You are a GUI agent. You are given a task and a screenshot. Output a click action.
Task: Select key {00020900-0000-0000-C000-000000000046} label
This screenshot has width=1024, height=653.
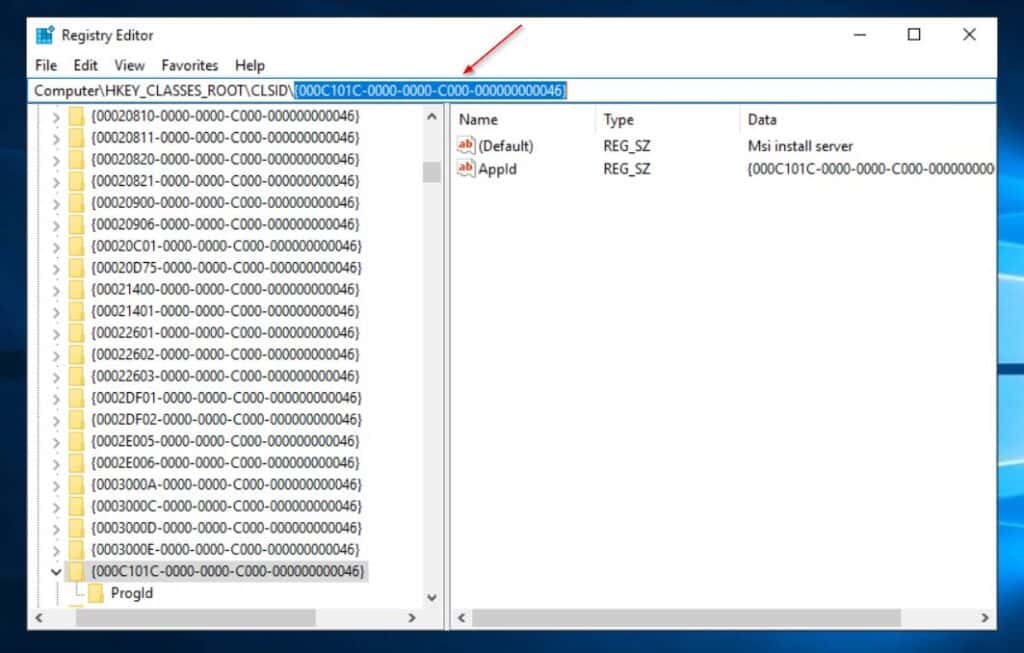pos(225,202)
